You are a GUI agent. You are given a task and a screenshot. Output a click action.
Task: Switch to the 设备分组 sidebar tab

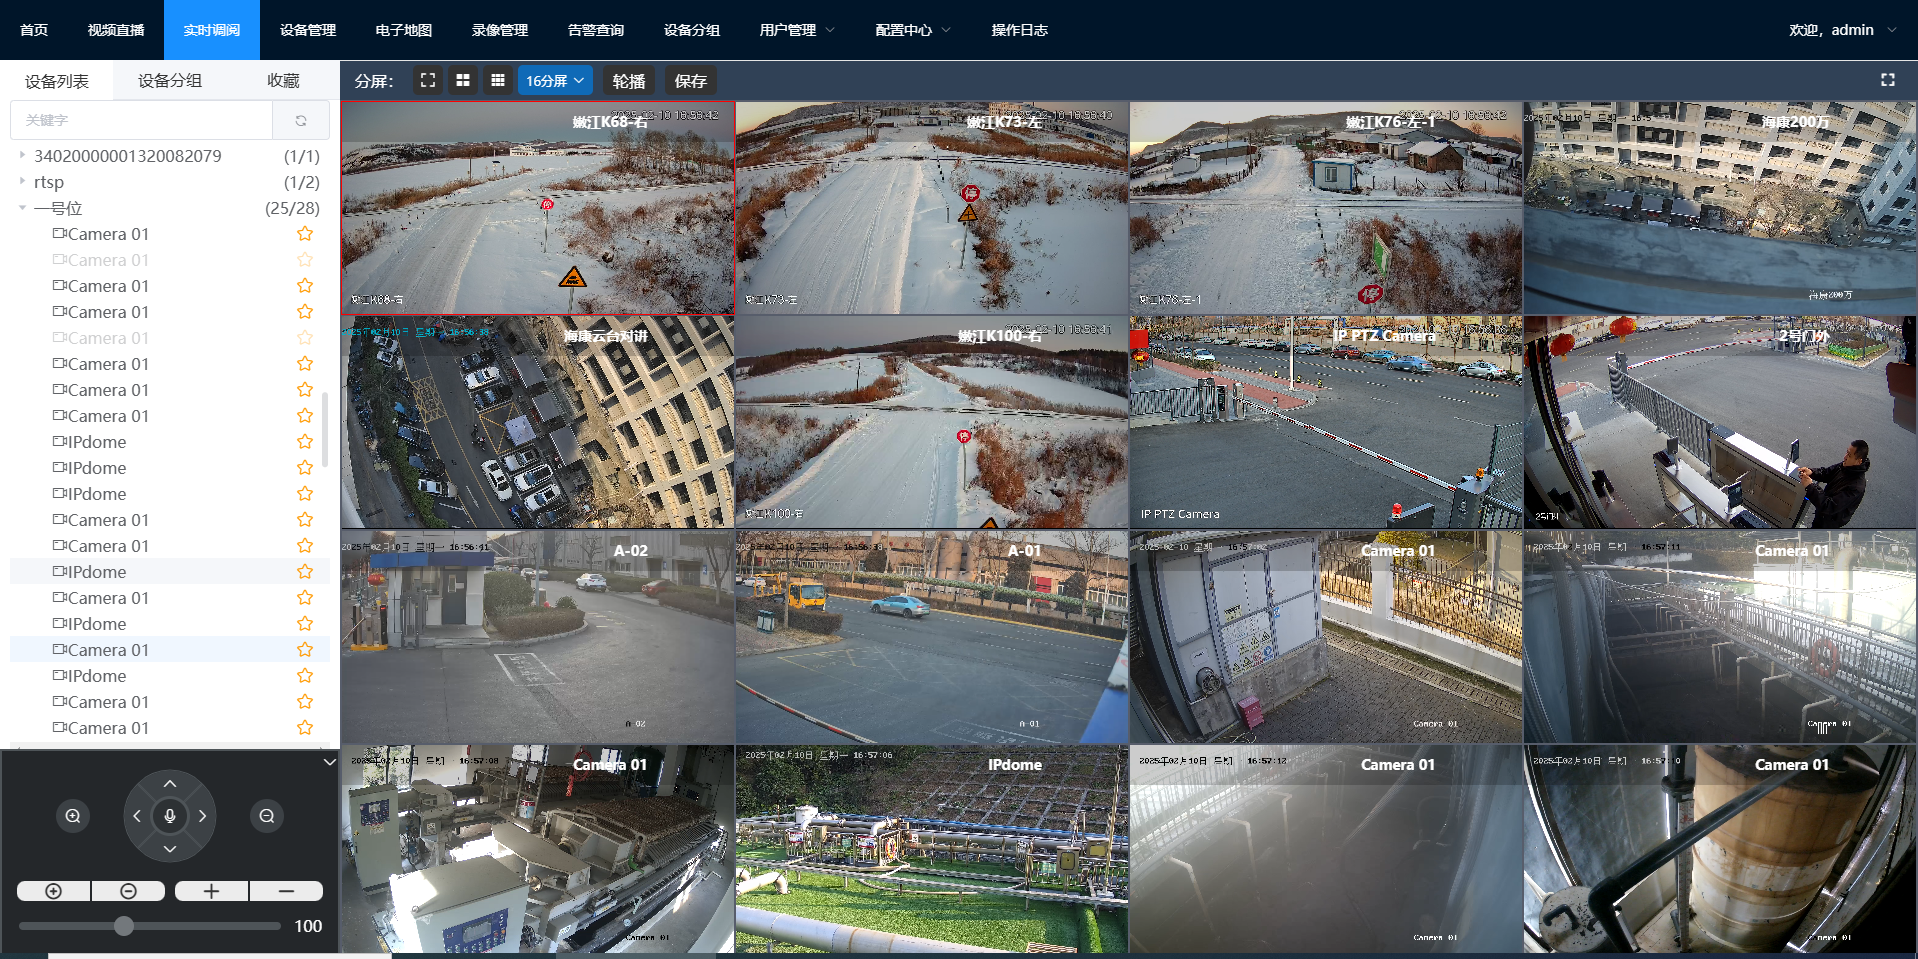tap(170, 81)
